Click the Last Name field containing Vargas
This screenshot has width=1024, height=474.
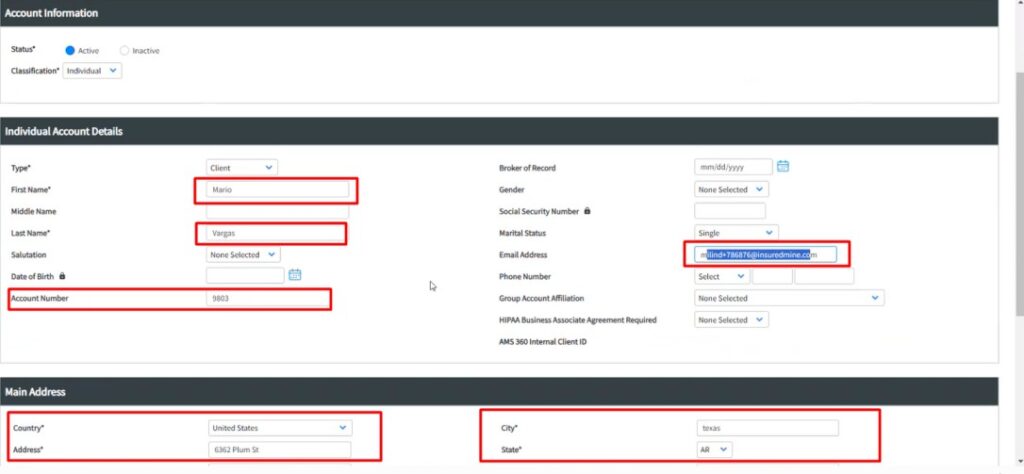click(x=277, y=233)
